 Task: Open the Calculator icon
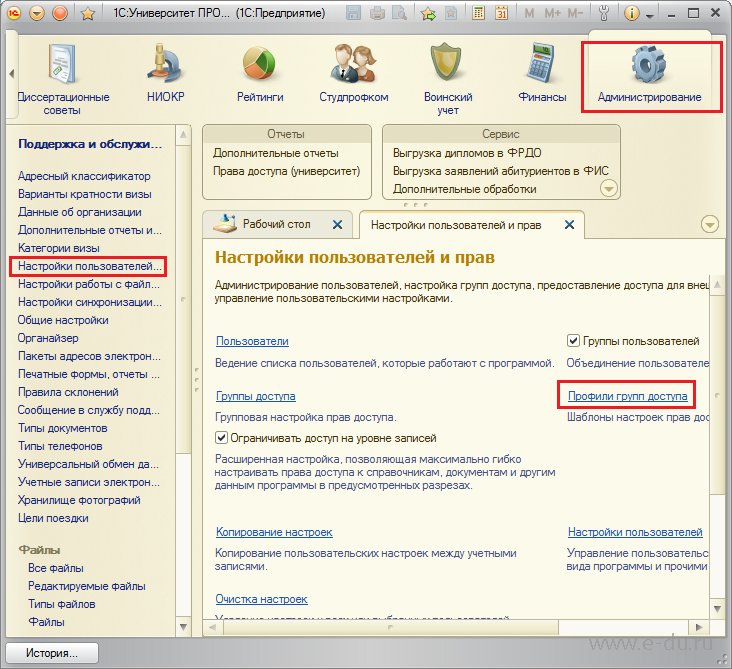[478, 13]
